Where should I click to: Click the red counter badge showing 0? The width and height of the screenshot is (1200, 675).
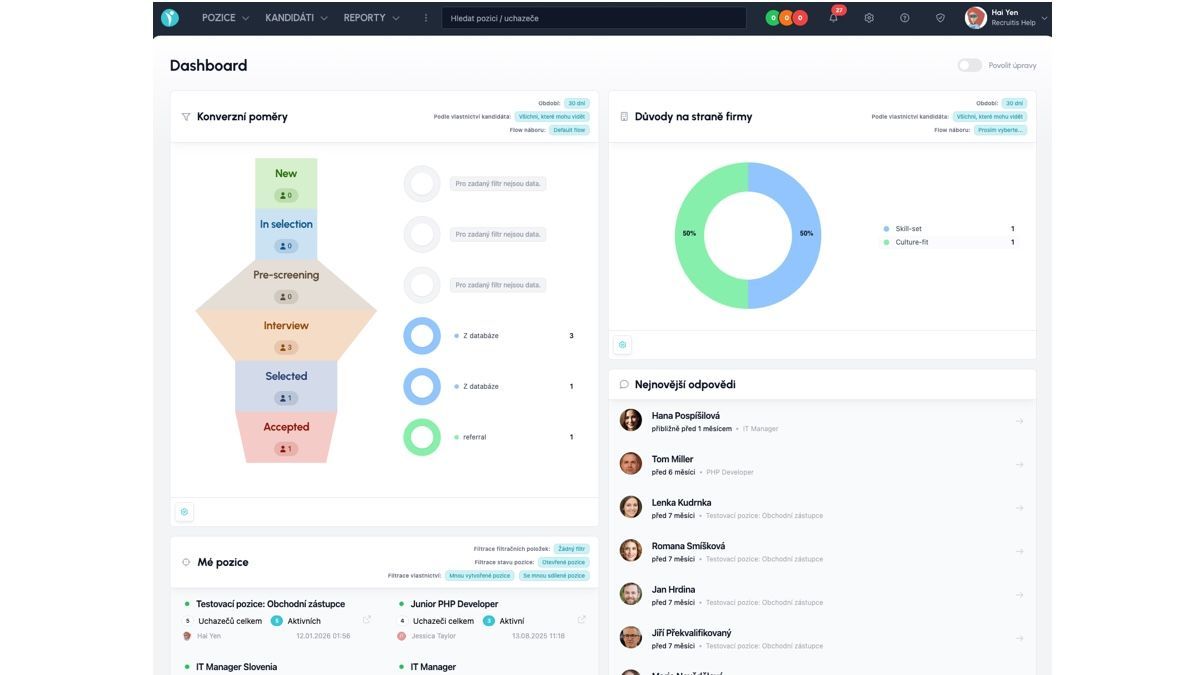800,18
